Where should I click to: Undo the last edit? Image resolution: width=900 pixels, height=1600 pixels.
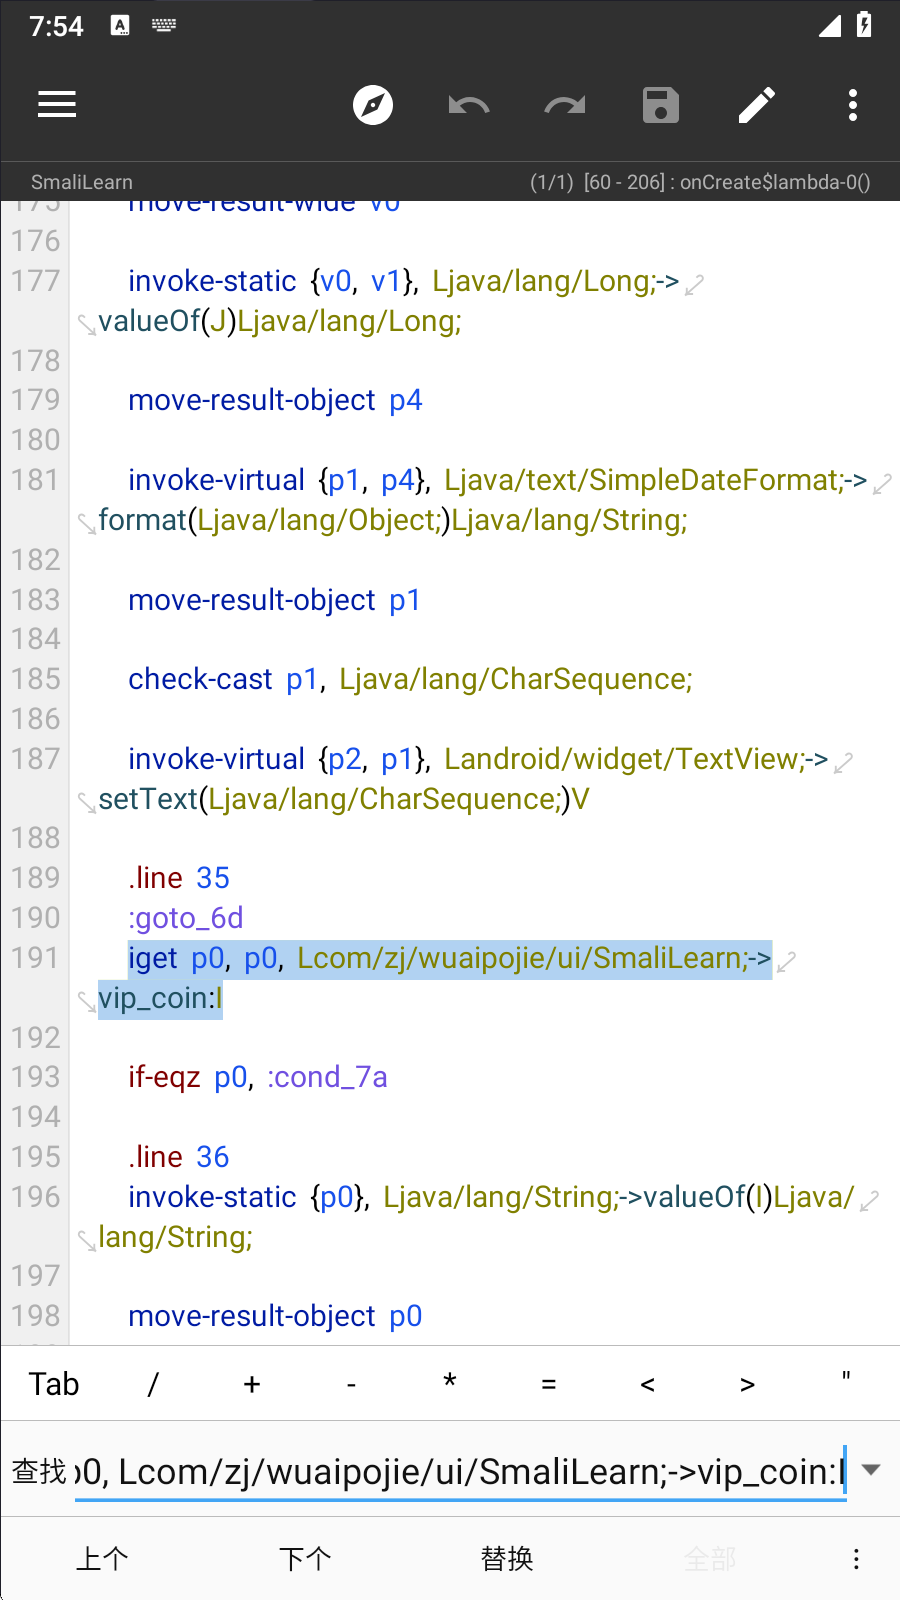[x=468, y=105]
